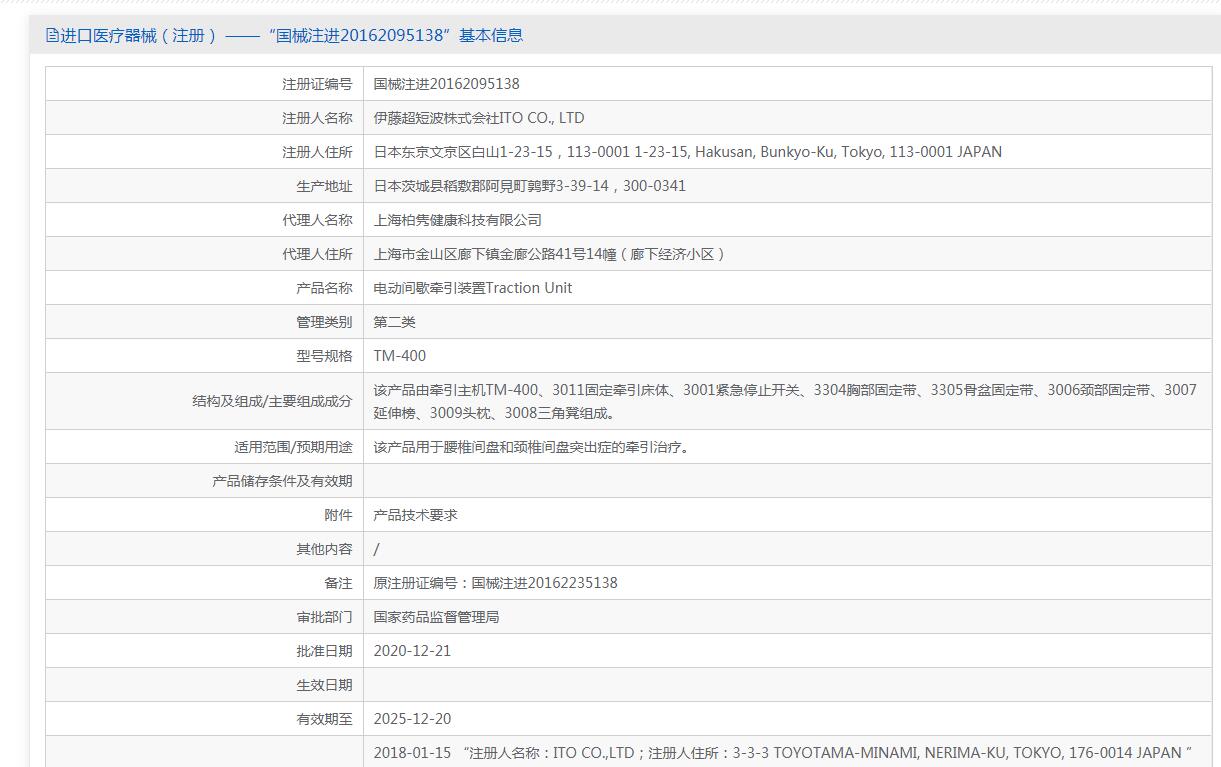Click the label 代理人名称
The image size is (1221, 767).
pyautogui.click(x=317, y=220)
